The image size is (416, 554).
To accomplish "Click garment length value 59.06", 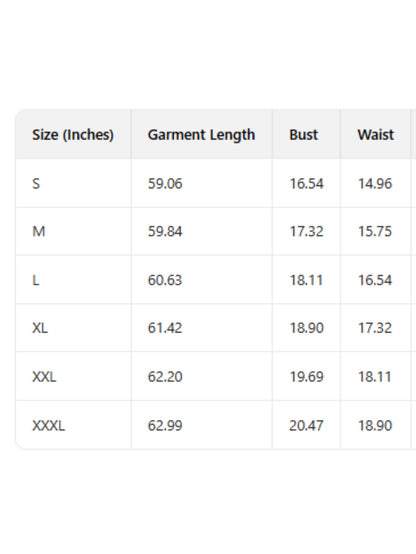I will 165,184.
